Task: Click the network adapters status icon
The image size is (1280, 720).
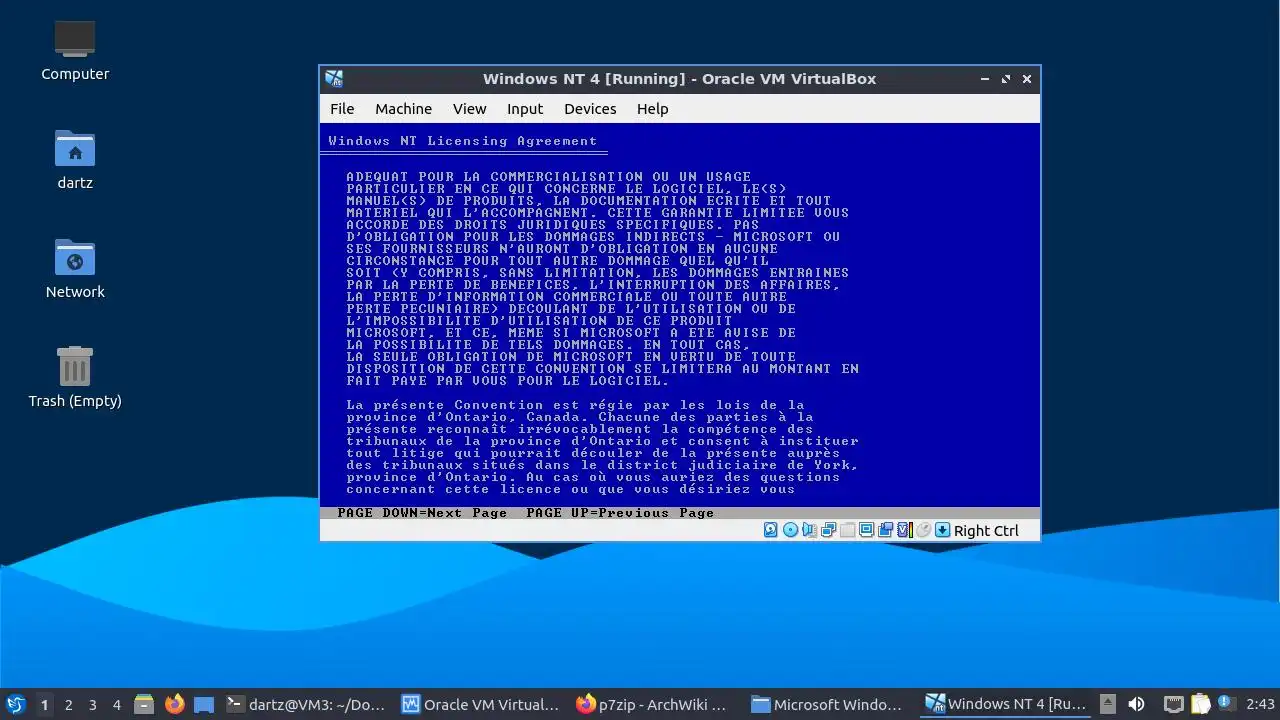Action: 829,530
